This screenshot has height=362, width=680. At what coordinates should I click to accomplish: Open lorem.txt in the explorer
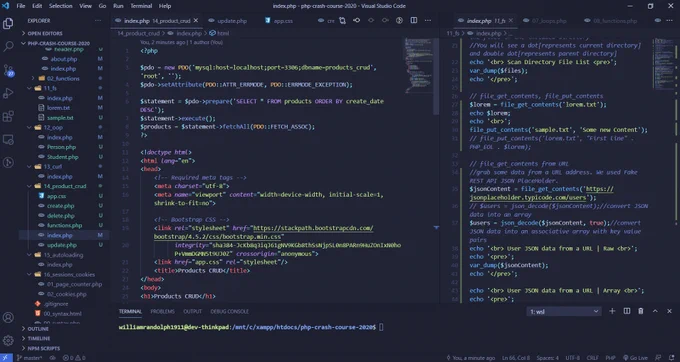tap(59, 108)
